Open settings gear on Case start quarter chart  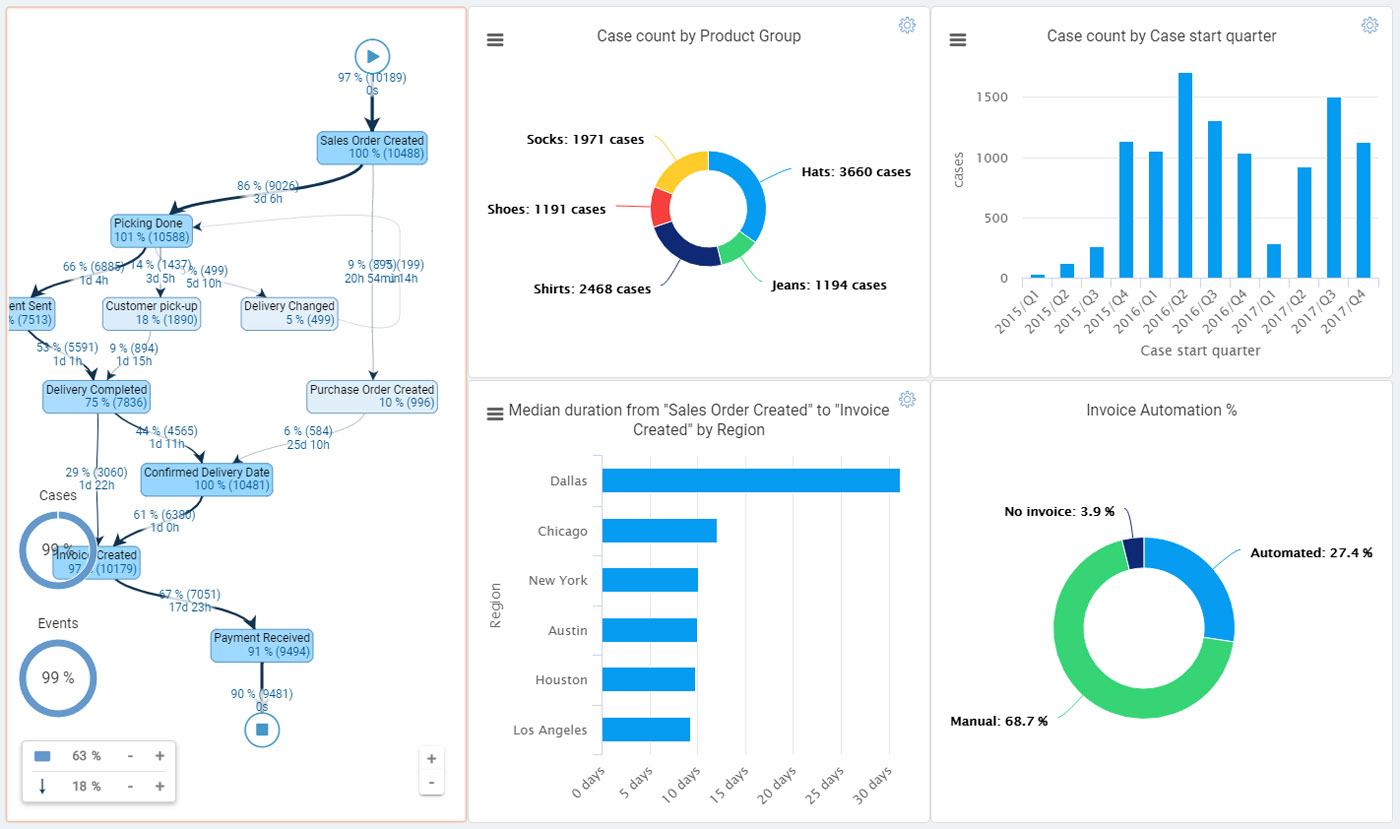pos(1370,25)
